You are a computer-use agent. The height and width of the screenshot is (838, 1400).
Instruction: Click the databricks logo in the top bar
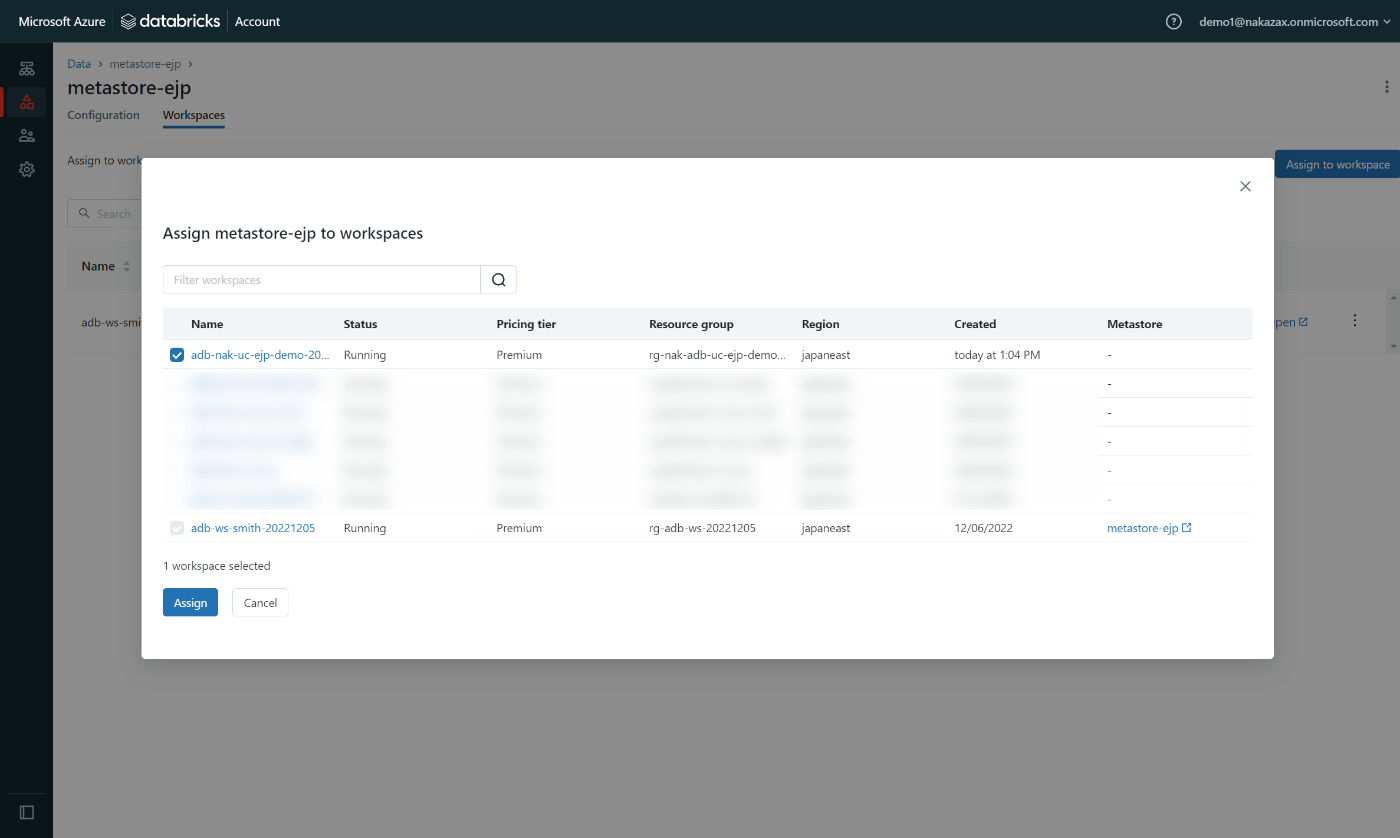tap(170, 20)
